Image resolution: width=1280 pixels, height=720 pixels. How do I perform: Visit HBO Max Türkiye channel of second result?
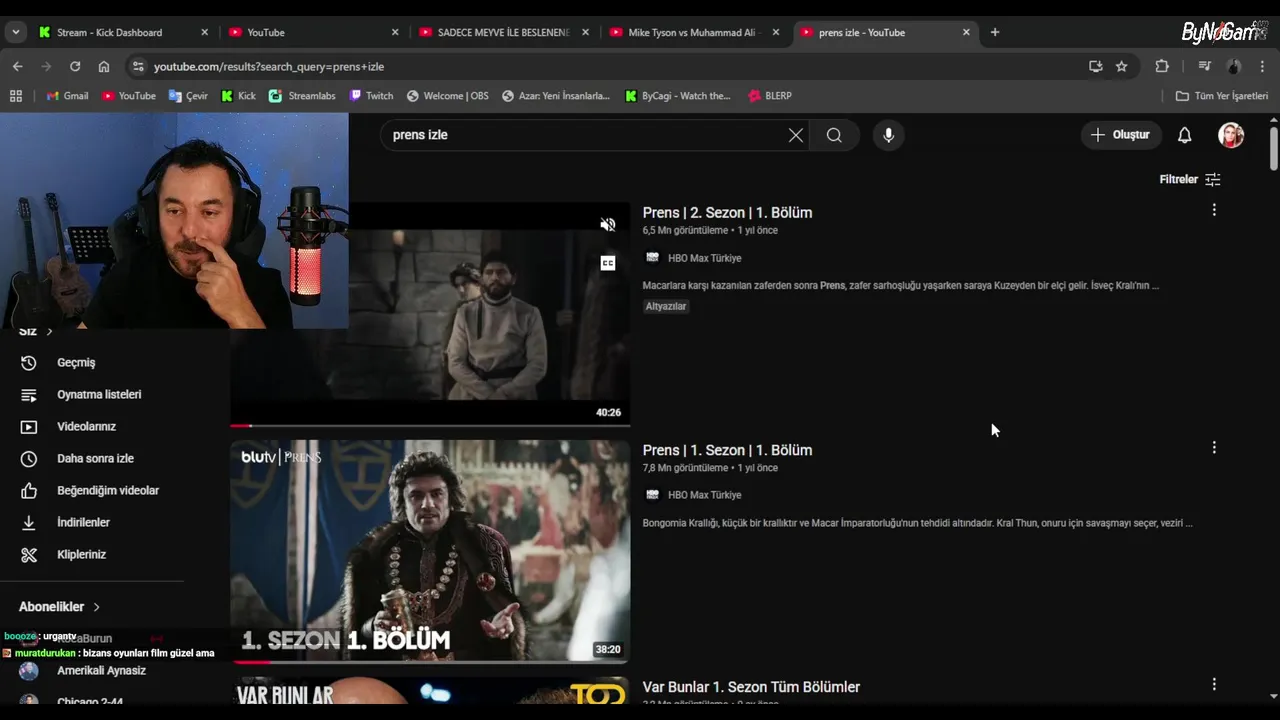tap(704, 495)
